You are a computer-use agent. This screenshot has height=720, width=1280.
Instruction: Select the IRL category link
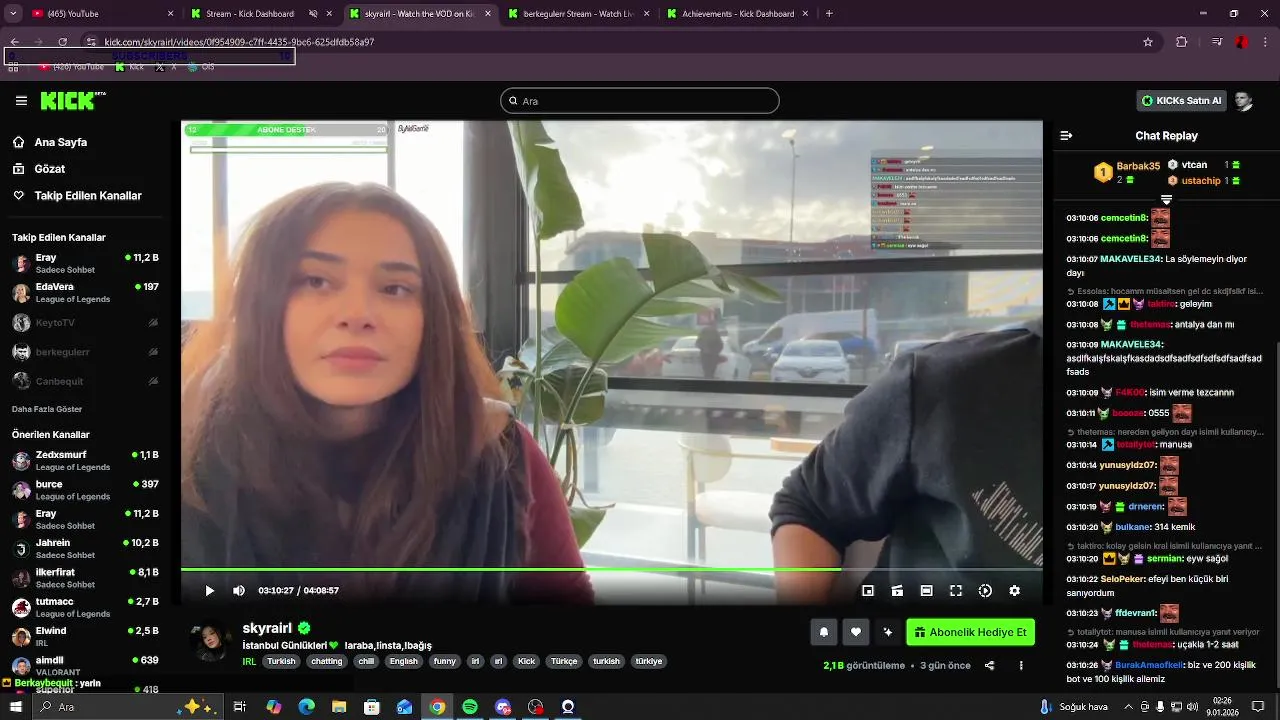249,661
